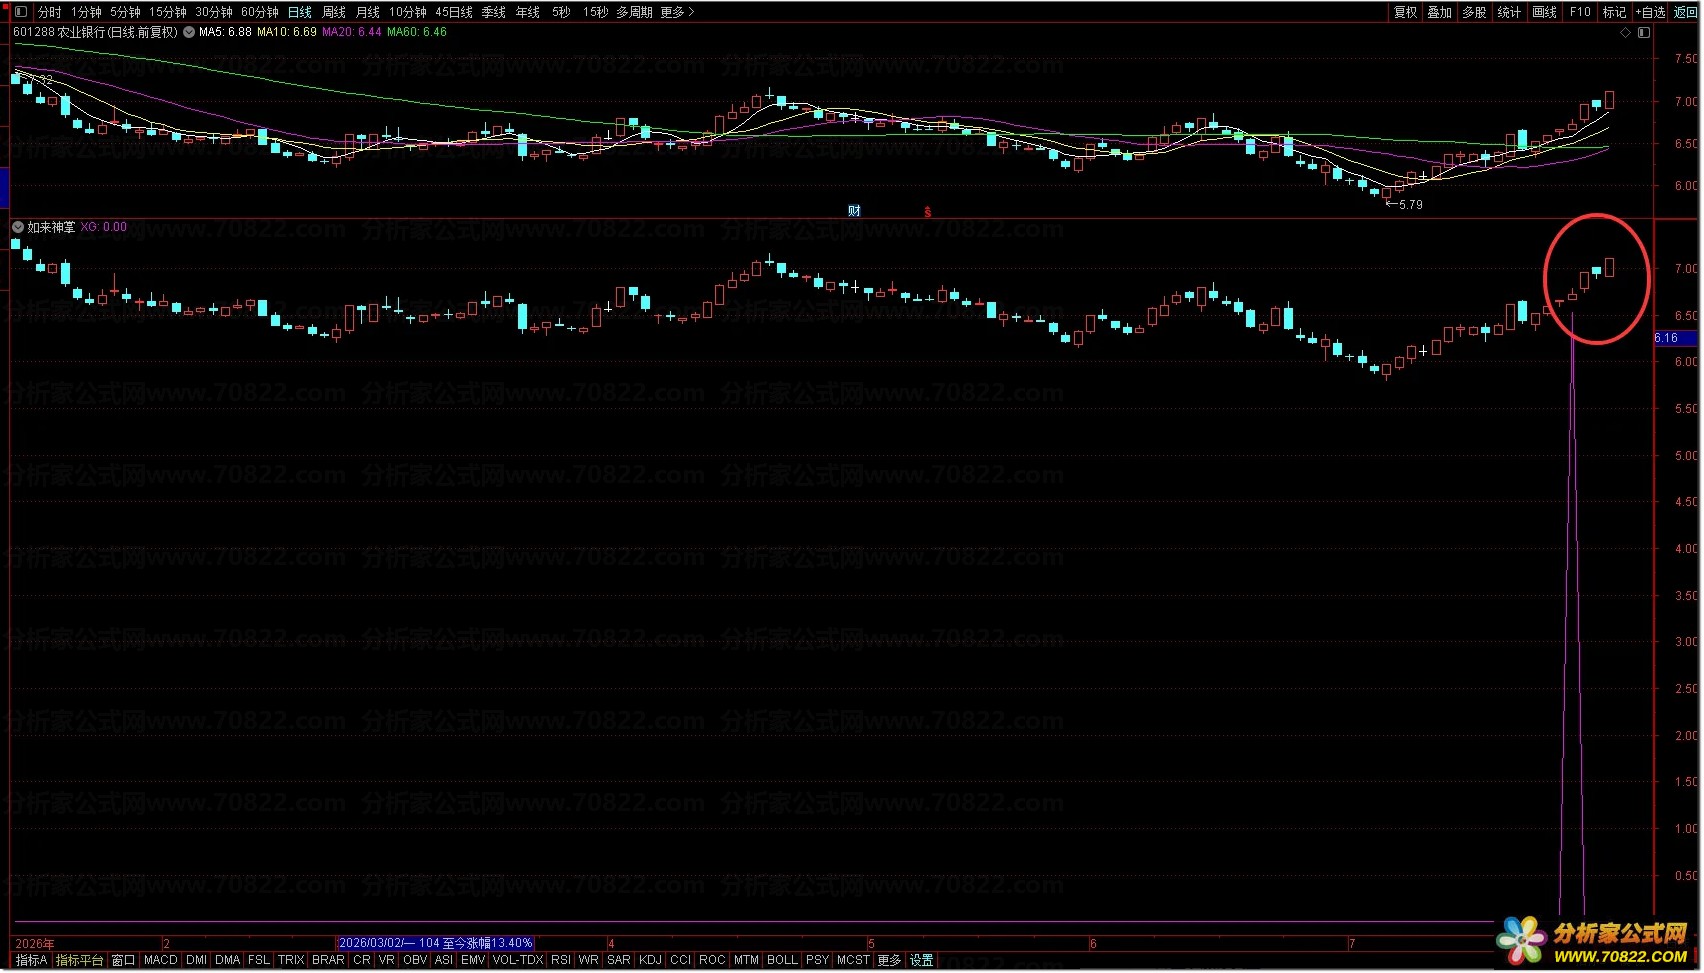This screenshot has width=1704, height=973.
Task: Switch indicator to EMV
Action: 473,960
